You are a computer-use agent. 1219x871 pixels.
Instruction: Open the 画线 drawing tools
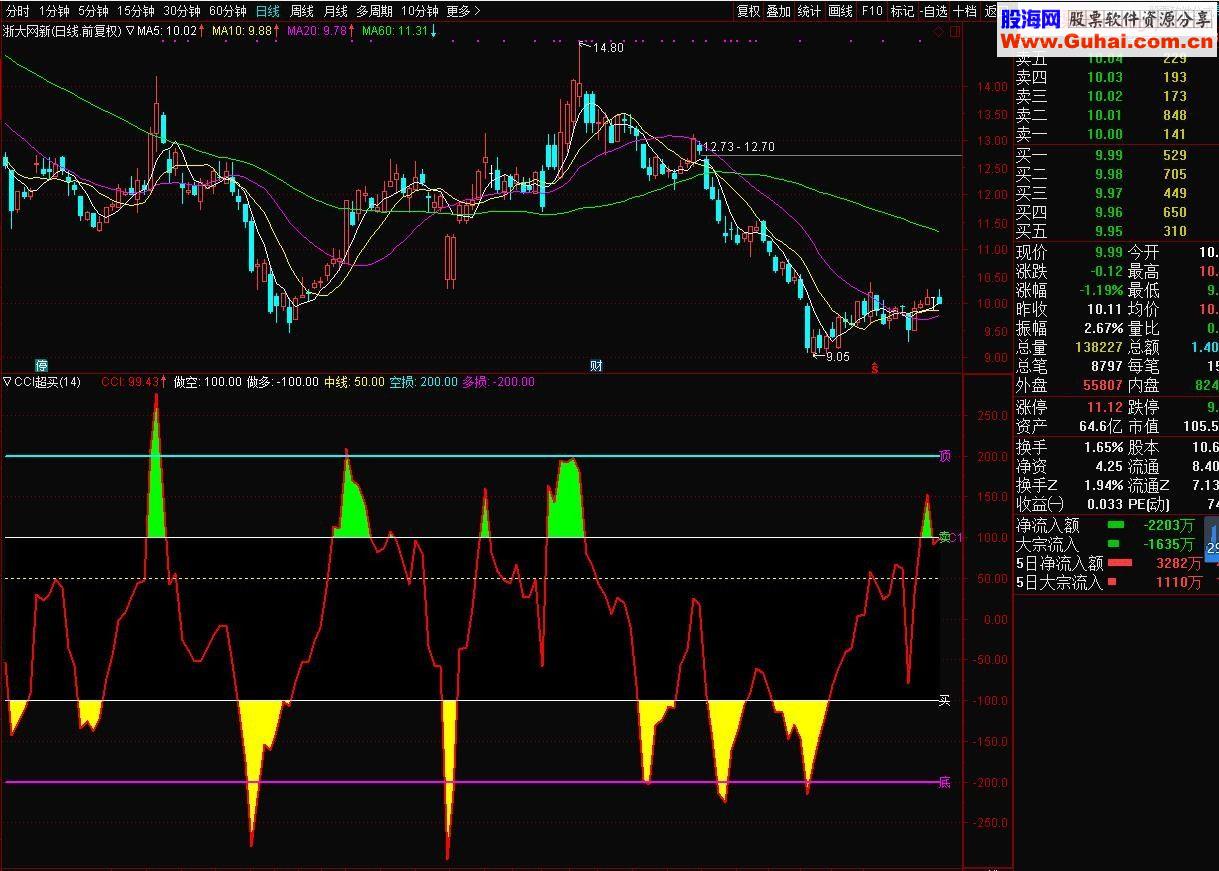[840, 11]
